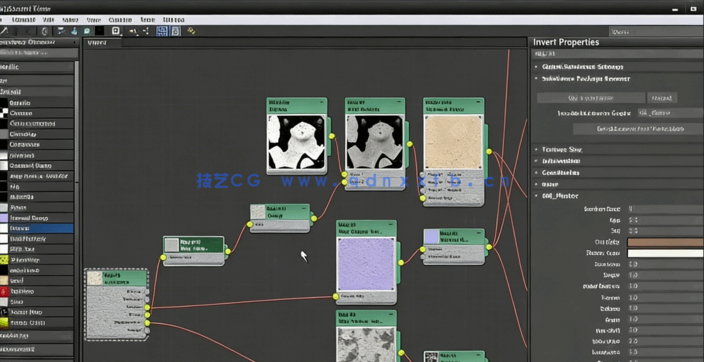This screenshot has height=362, width=704.
Task: Collapse the high-contrast black-and-white node via its minus button
Action: [321, 102]
